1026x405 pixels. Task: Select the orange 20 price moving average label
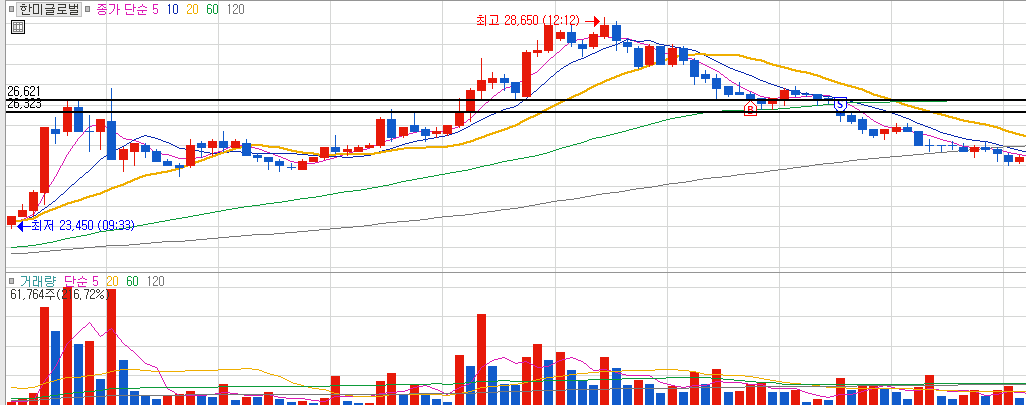click(192, 10)
